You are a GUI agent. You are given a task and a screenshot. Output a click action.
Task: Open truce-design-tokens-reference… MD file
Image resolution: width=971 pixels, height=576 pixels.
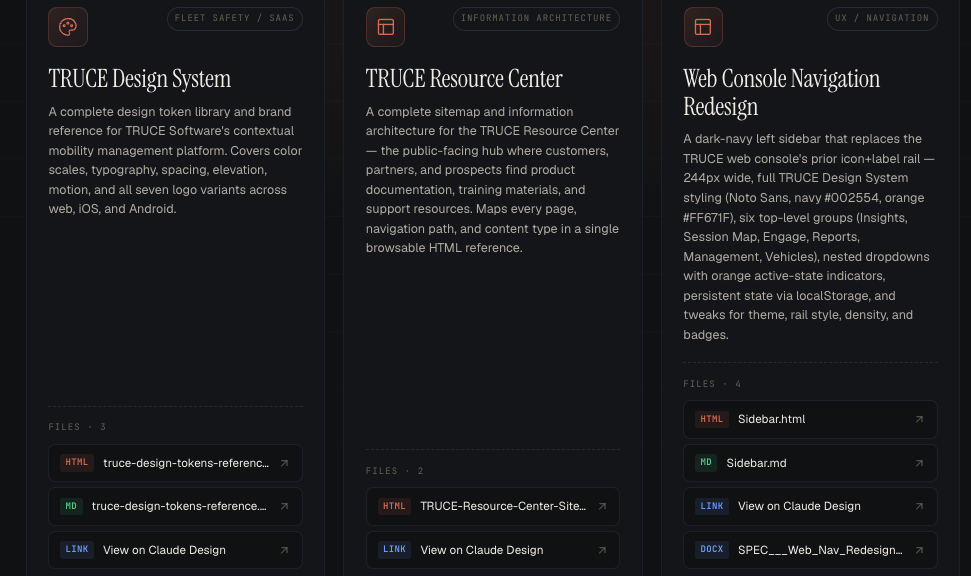tap(175, 507)
